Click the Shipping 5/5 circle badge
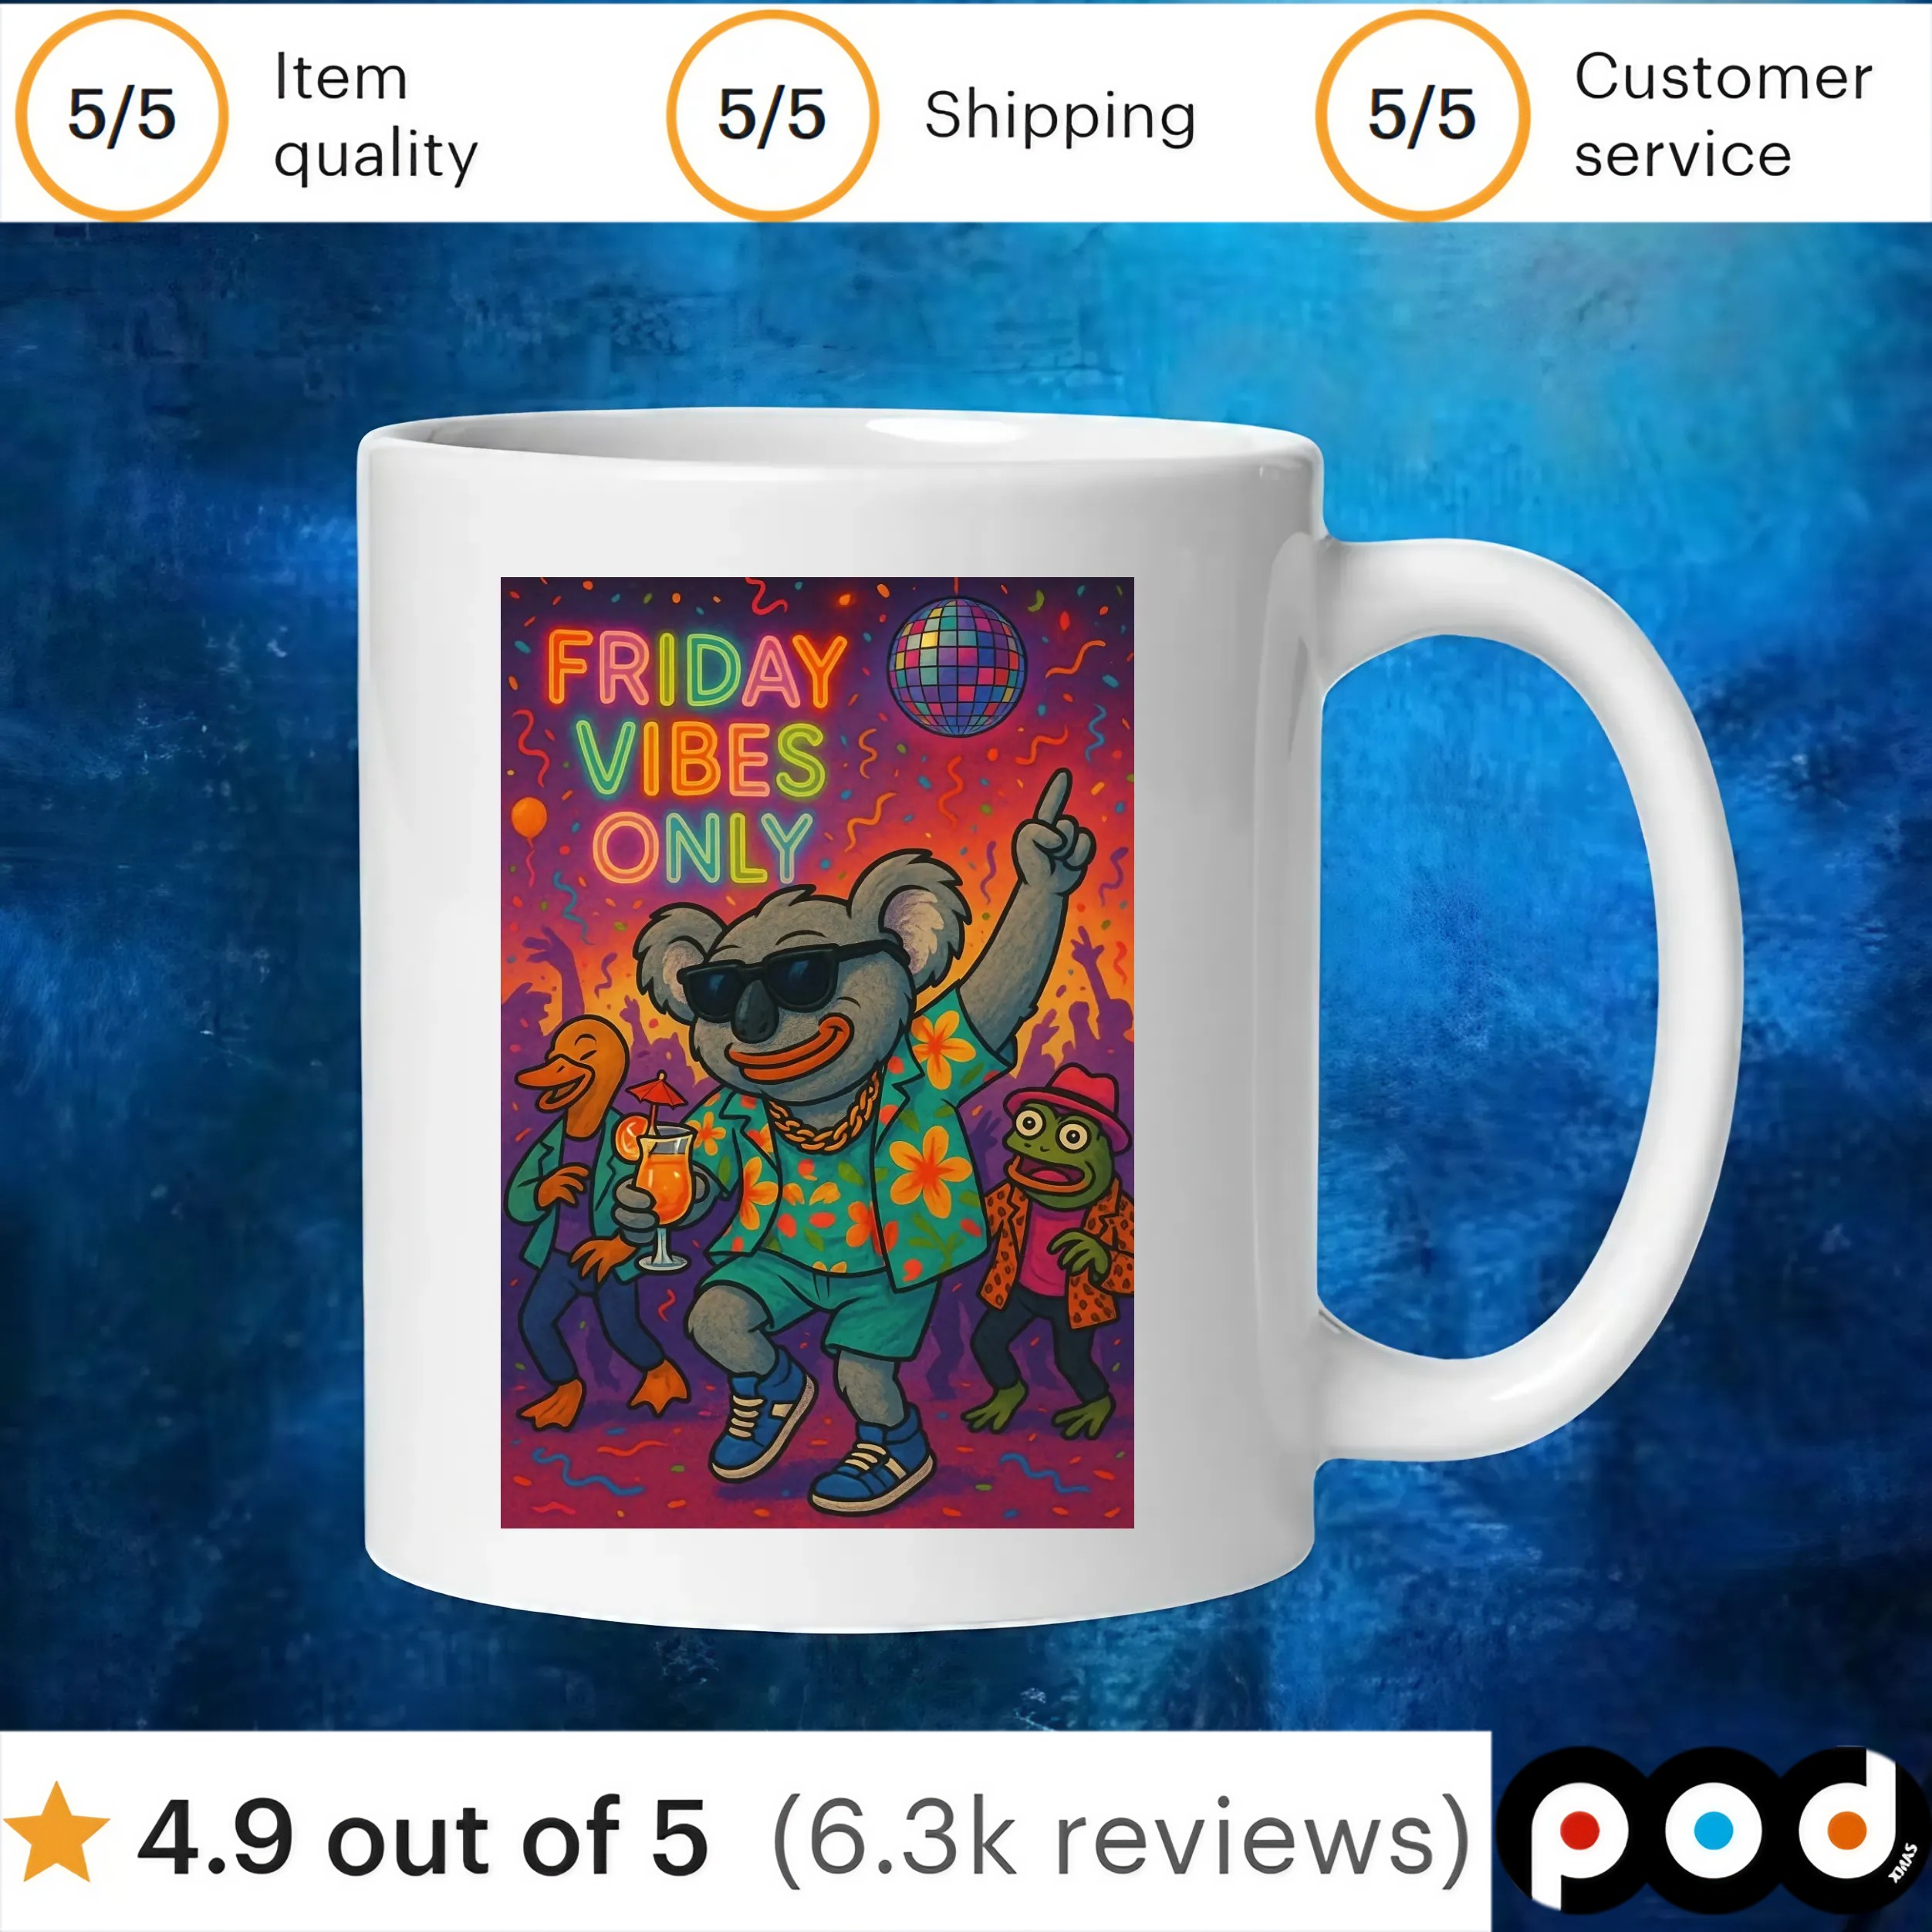The width and height of the screenshot is (1932, 1932). 772,115
